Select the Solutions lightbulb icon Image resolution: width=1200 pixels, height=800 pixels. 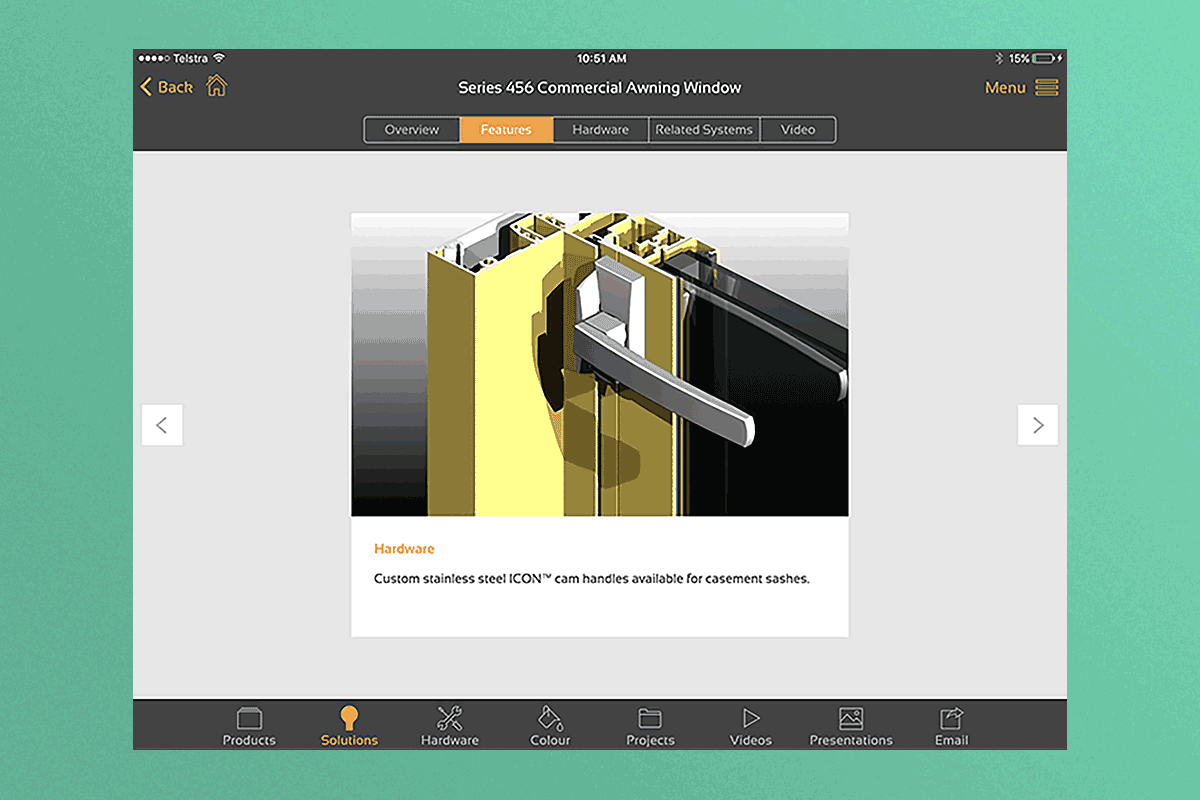click(349, 718)
